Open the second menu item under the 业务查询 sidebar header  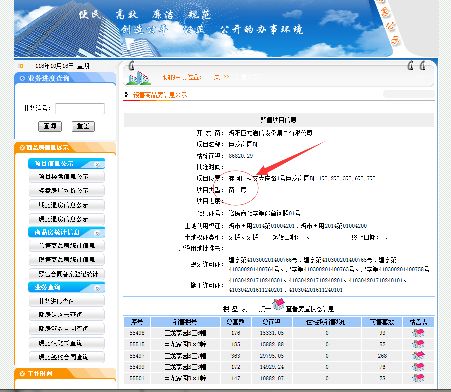coord(67,315)
